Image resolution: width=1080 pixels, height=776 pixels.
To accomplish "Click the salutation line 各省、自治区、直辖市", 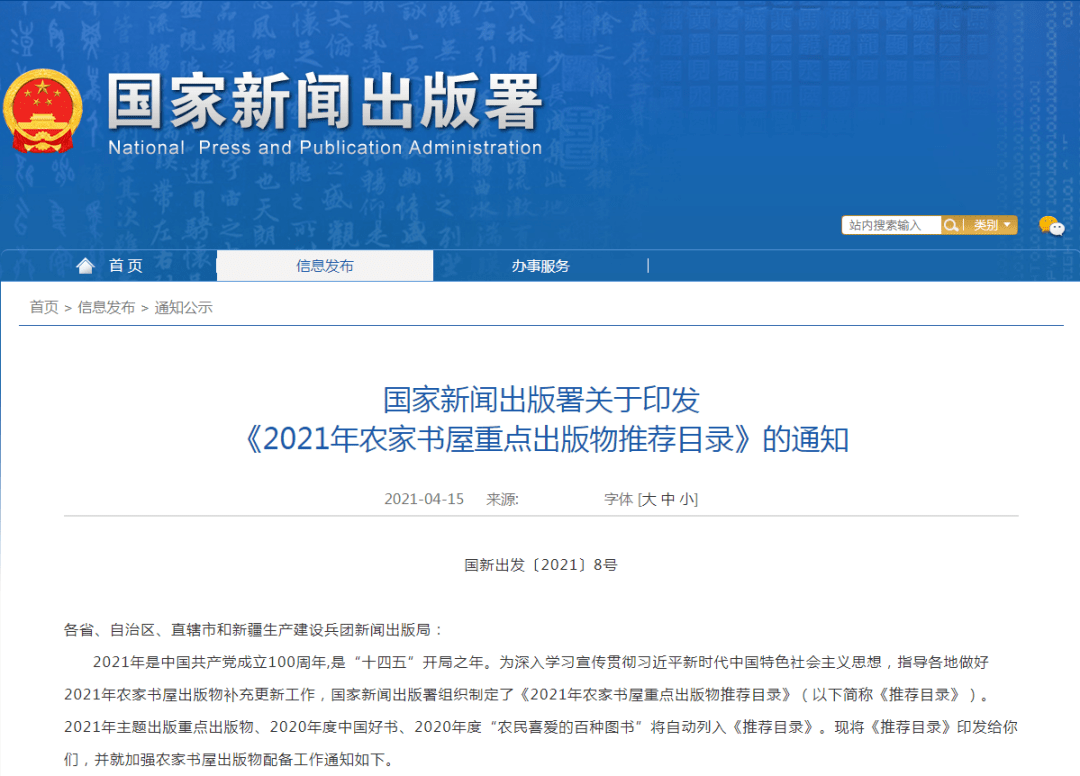I will click(x=253, y=630).
